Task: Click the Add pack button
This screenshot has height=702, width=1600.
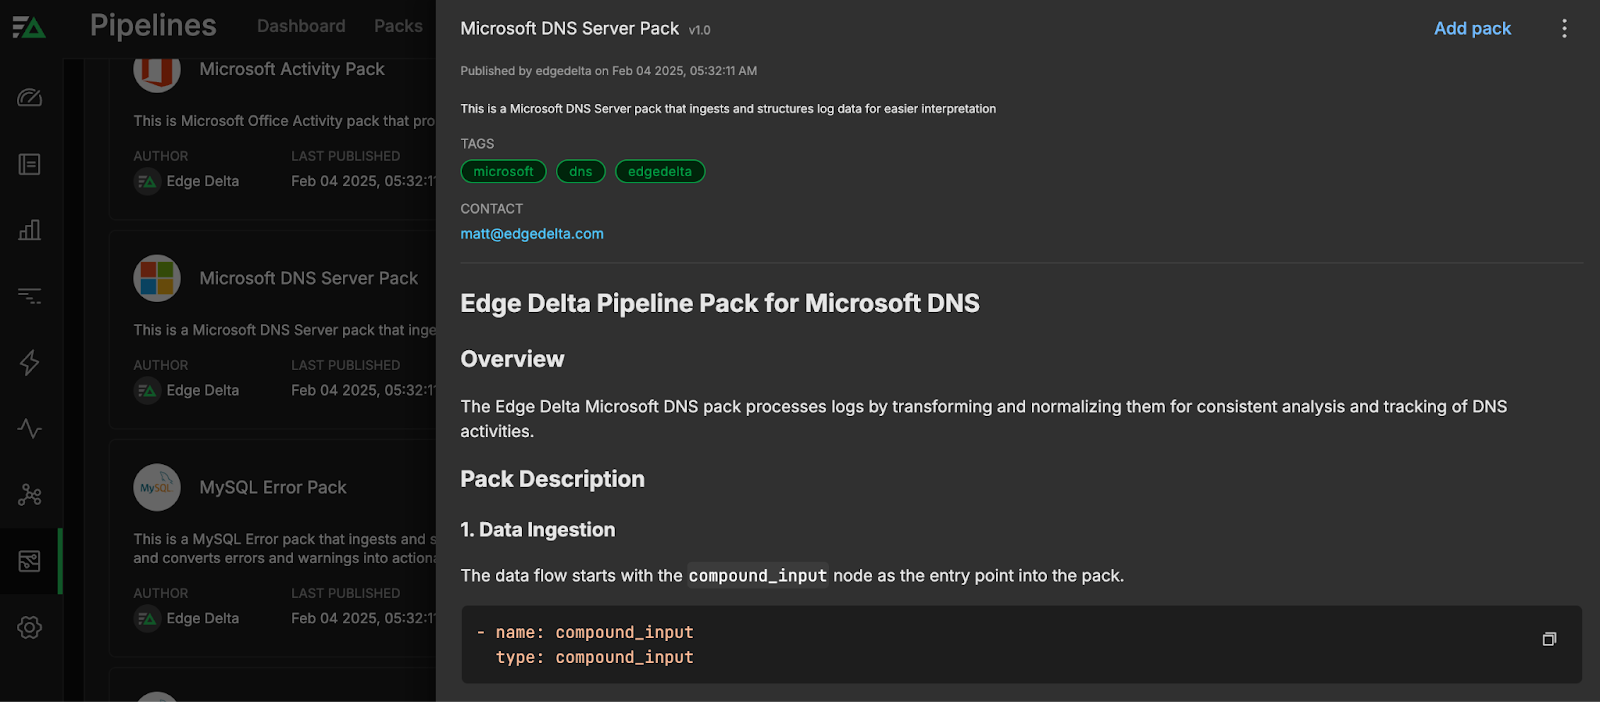Action: pyautogui.click(x=1472, y=29)
